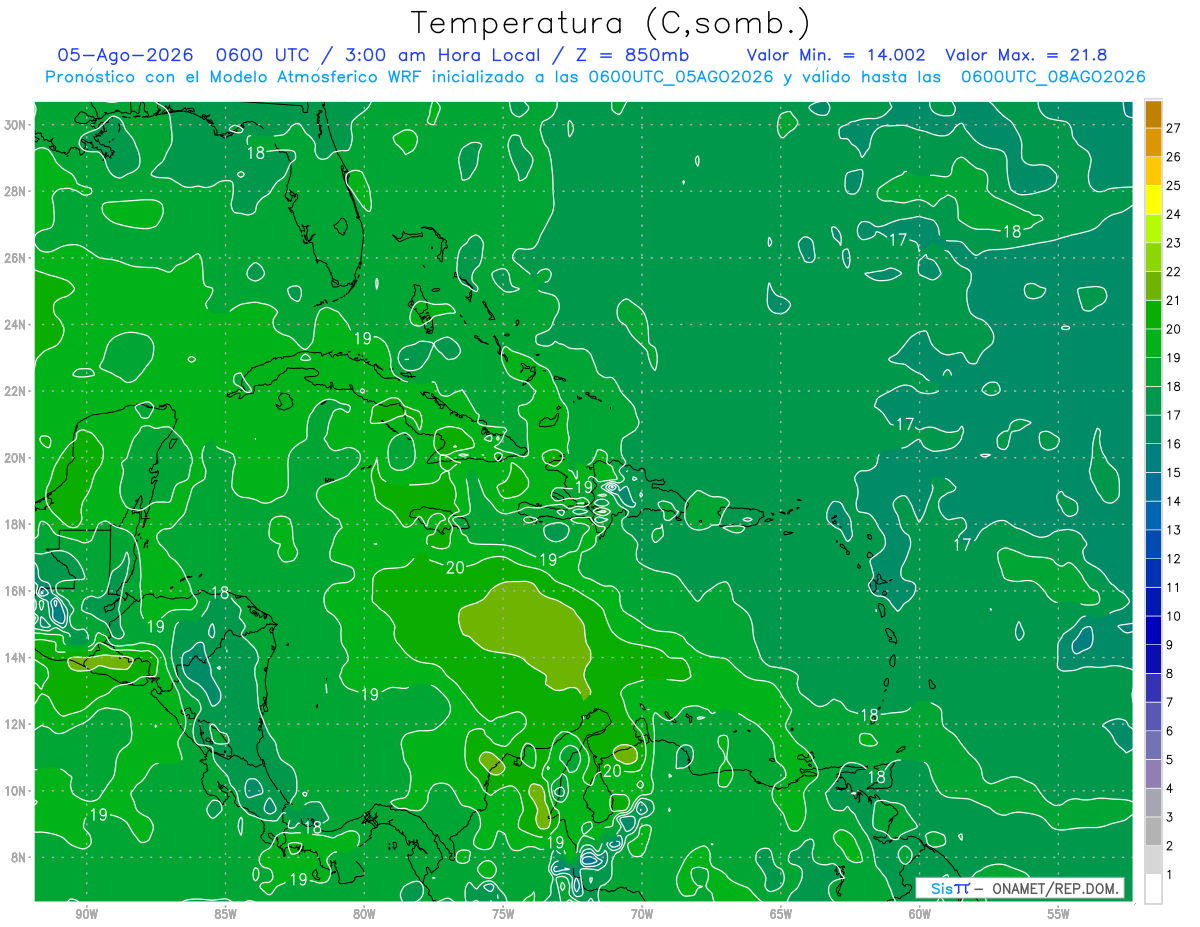The height and width of the screenshot is (927, 1200).
Task: Click the legend value '25'
Action: (1174, 185)
